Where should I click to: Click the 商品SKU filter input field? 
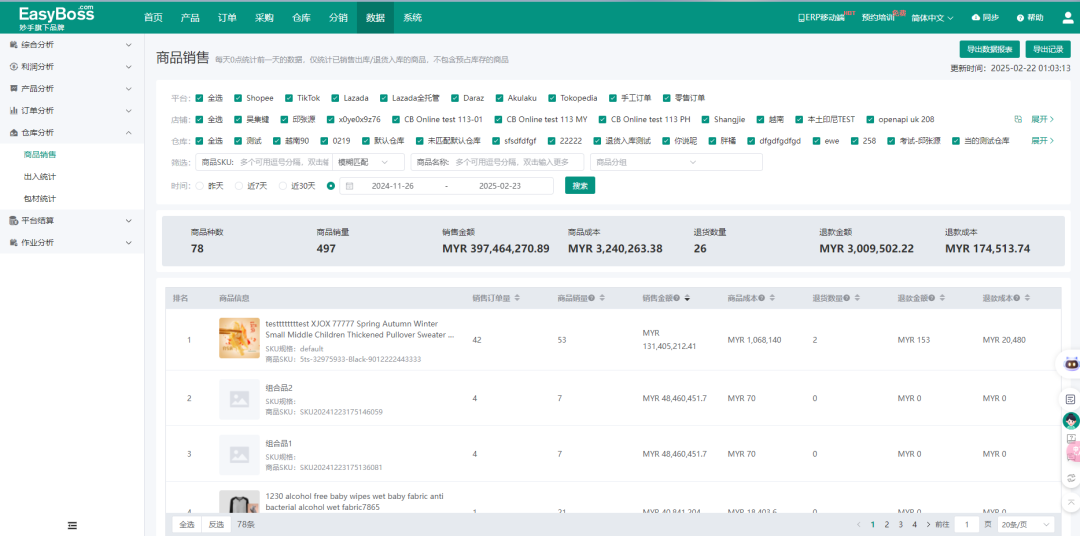coord(264,162)
